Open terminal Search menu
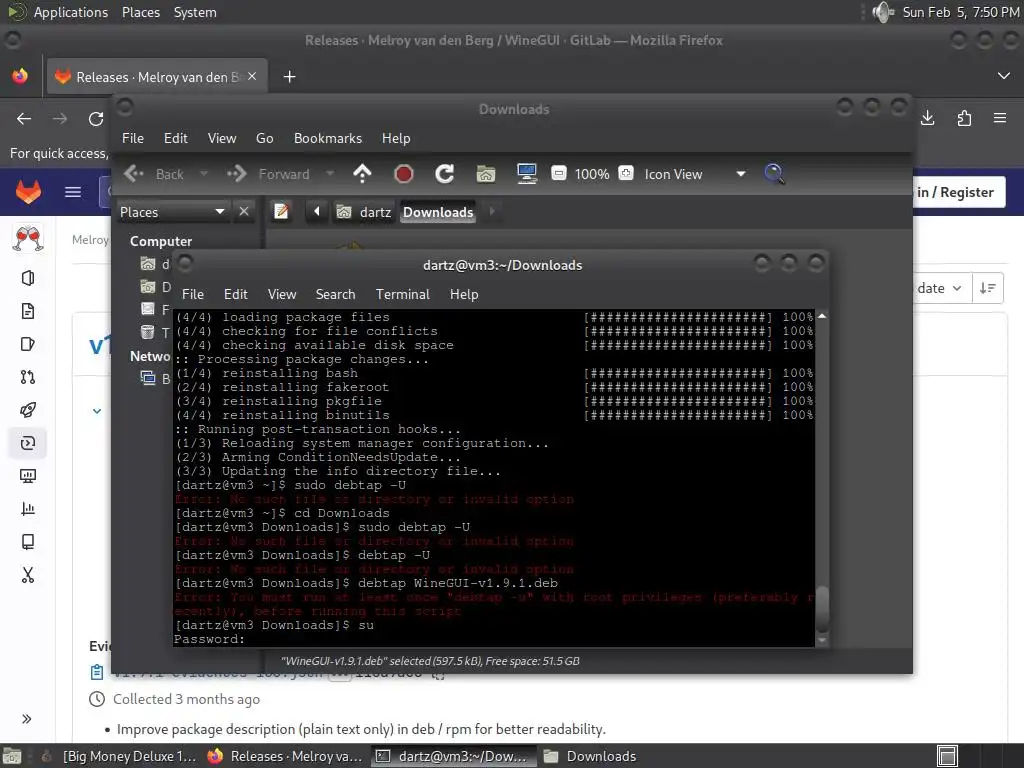This screenshot has width=1024, height=768. point(336,295)
